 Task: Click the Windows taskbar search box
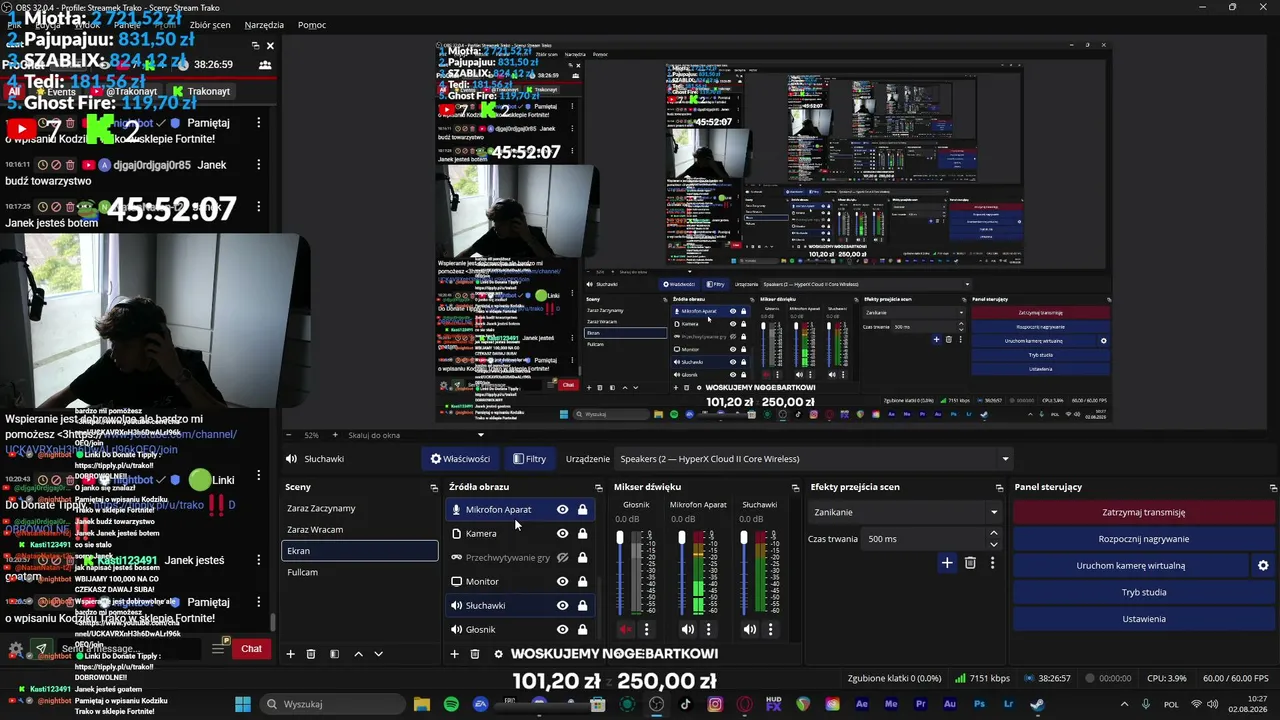333,704
